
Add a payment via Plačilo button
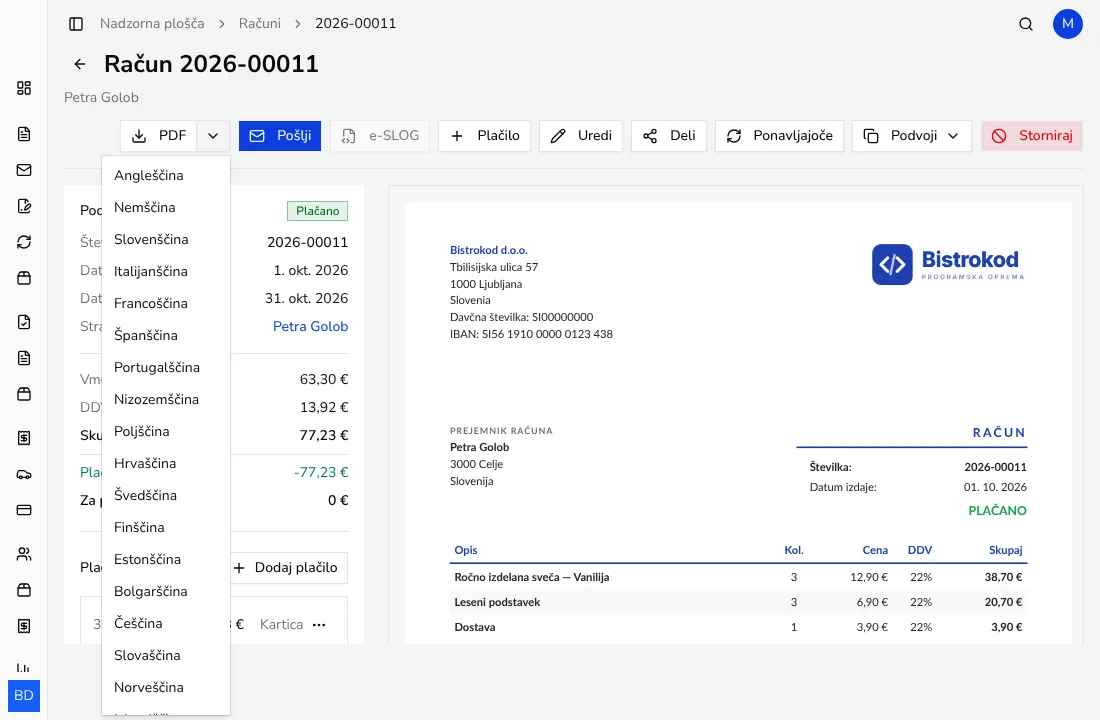click(x=484, y=136)
